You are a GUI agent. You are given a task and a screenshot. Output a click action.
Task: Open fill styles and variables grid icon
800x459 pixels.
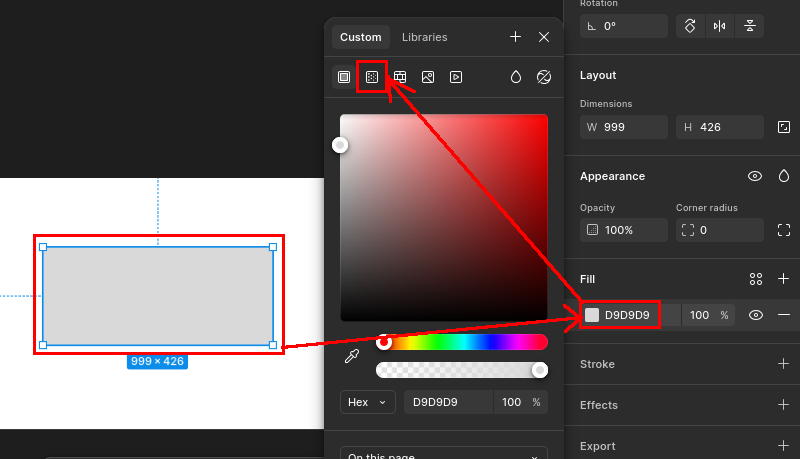[x=756, y=279]
